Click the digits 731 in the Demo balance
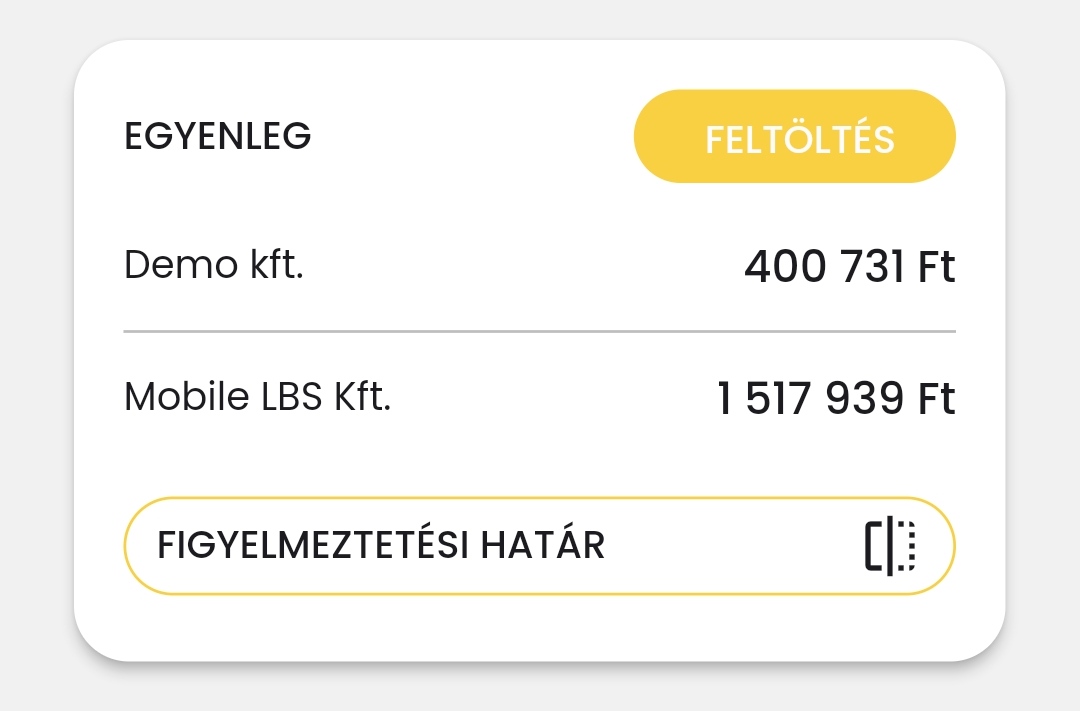Screen dimensions: 1080x711 point(870,267)
